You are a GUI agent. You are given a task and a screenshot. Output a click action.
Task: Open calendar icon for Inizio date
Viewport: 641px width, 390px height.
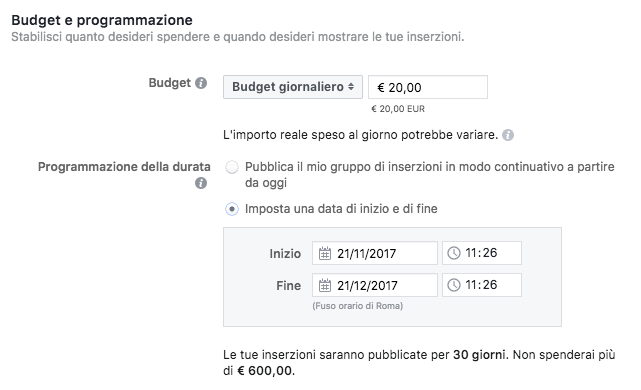click(325, 253)
